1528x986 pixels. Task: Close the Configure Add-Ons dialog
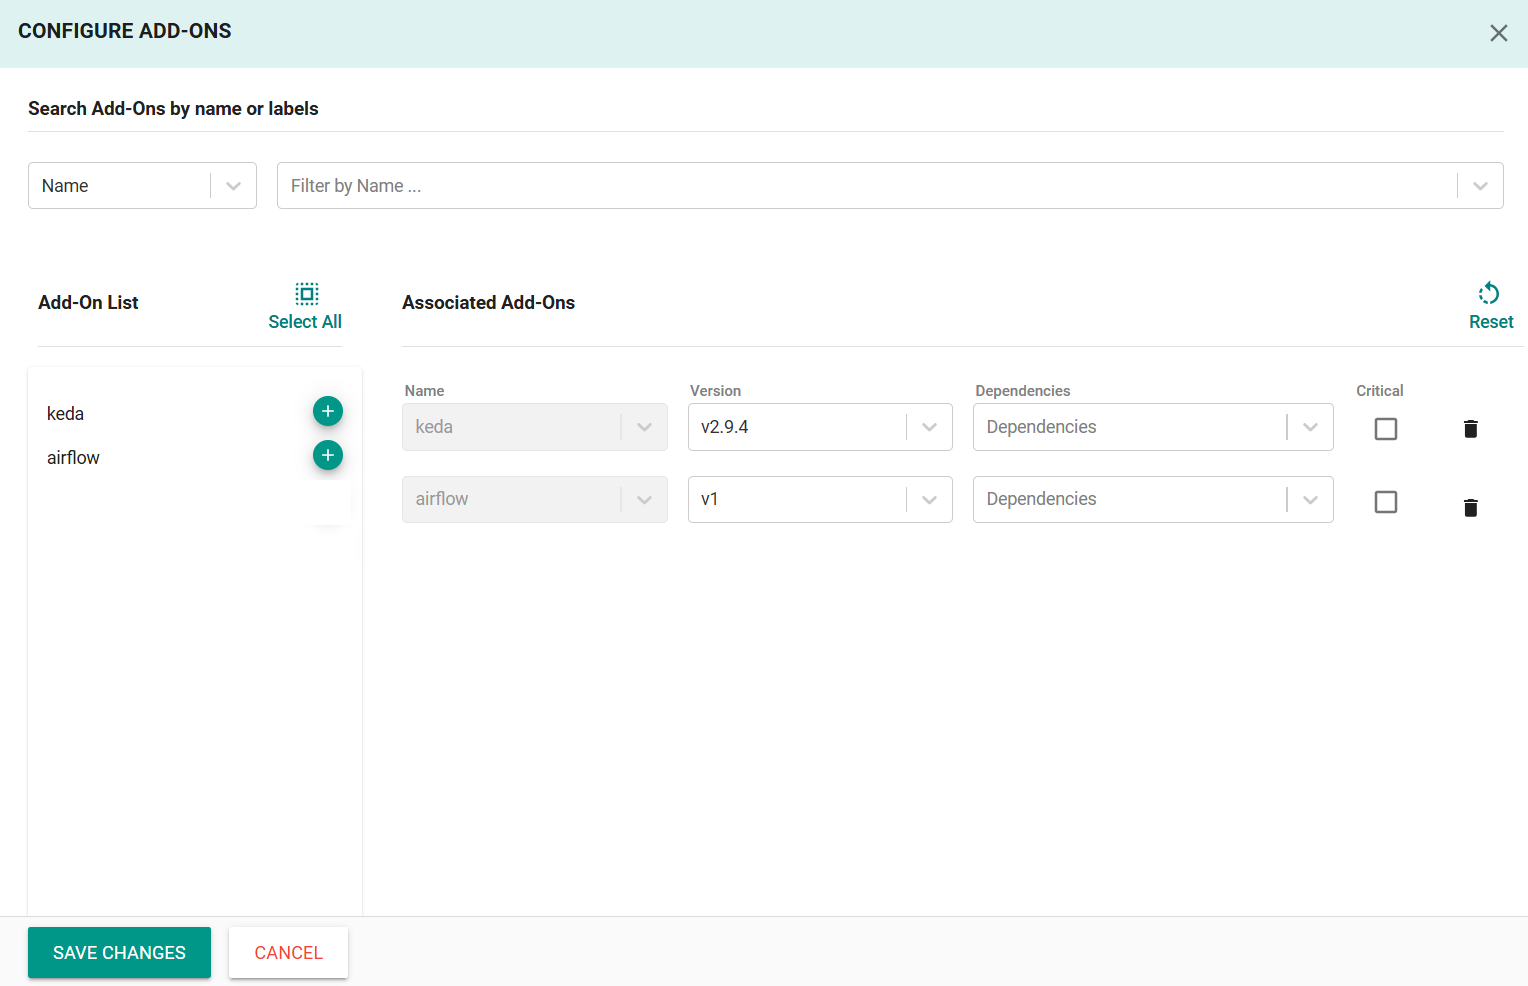click(x=1498, y=33)
